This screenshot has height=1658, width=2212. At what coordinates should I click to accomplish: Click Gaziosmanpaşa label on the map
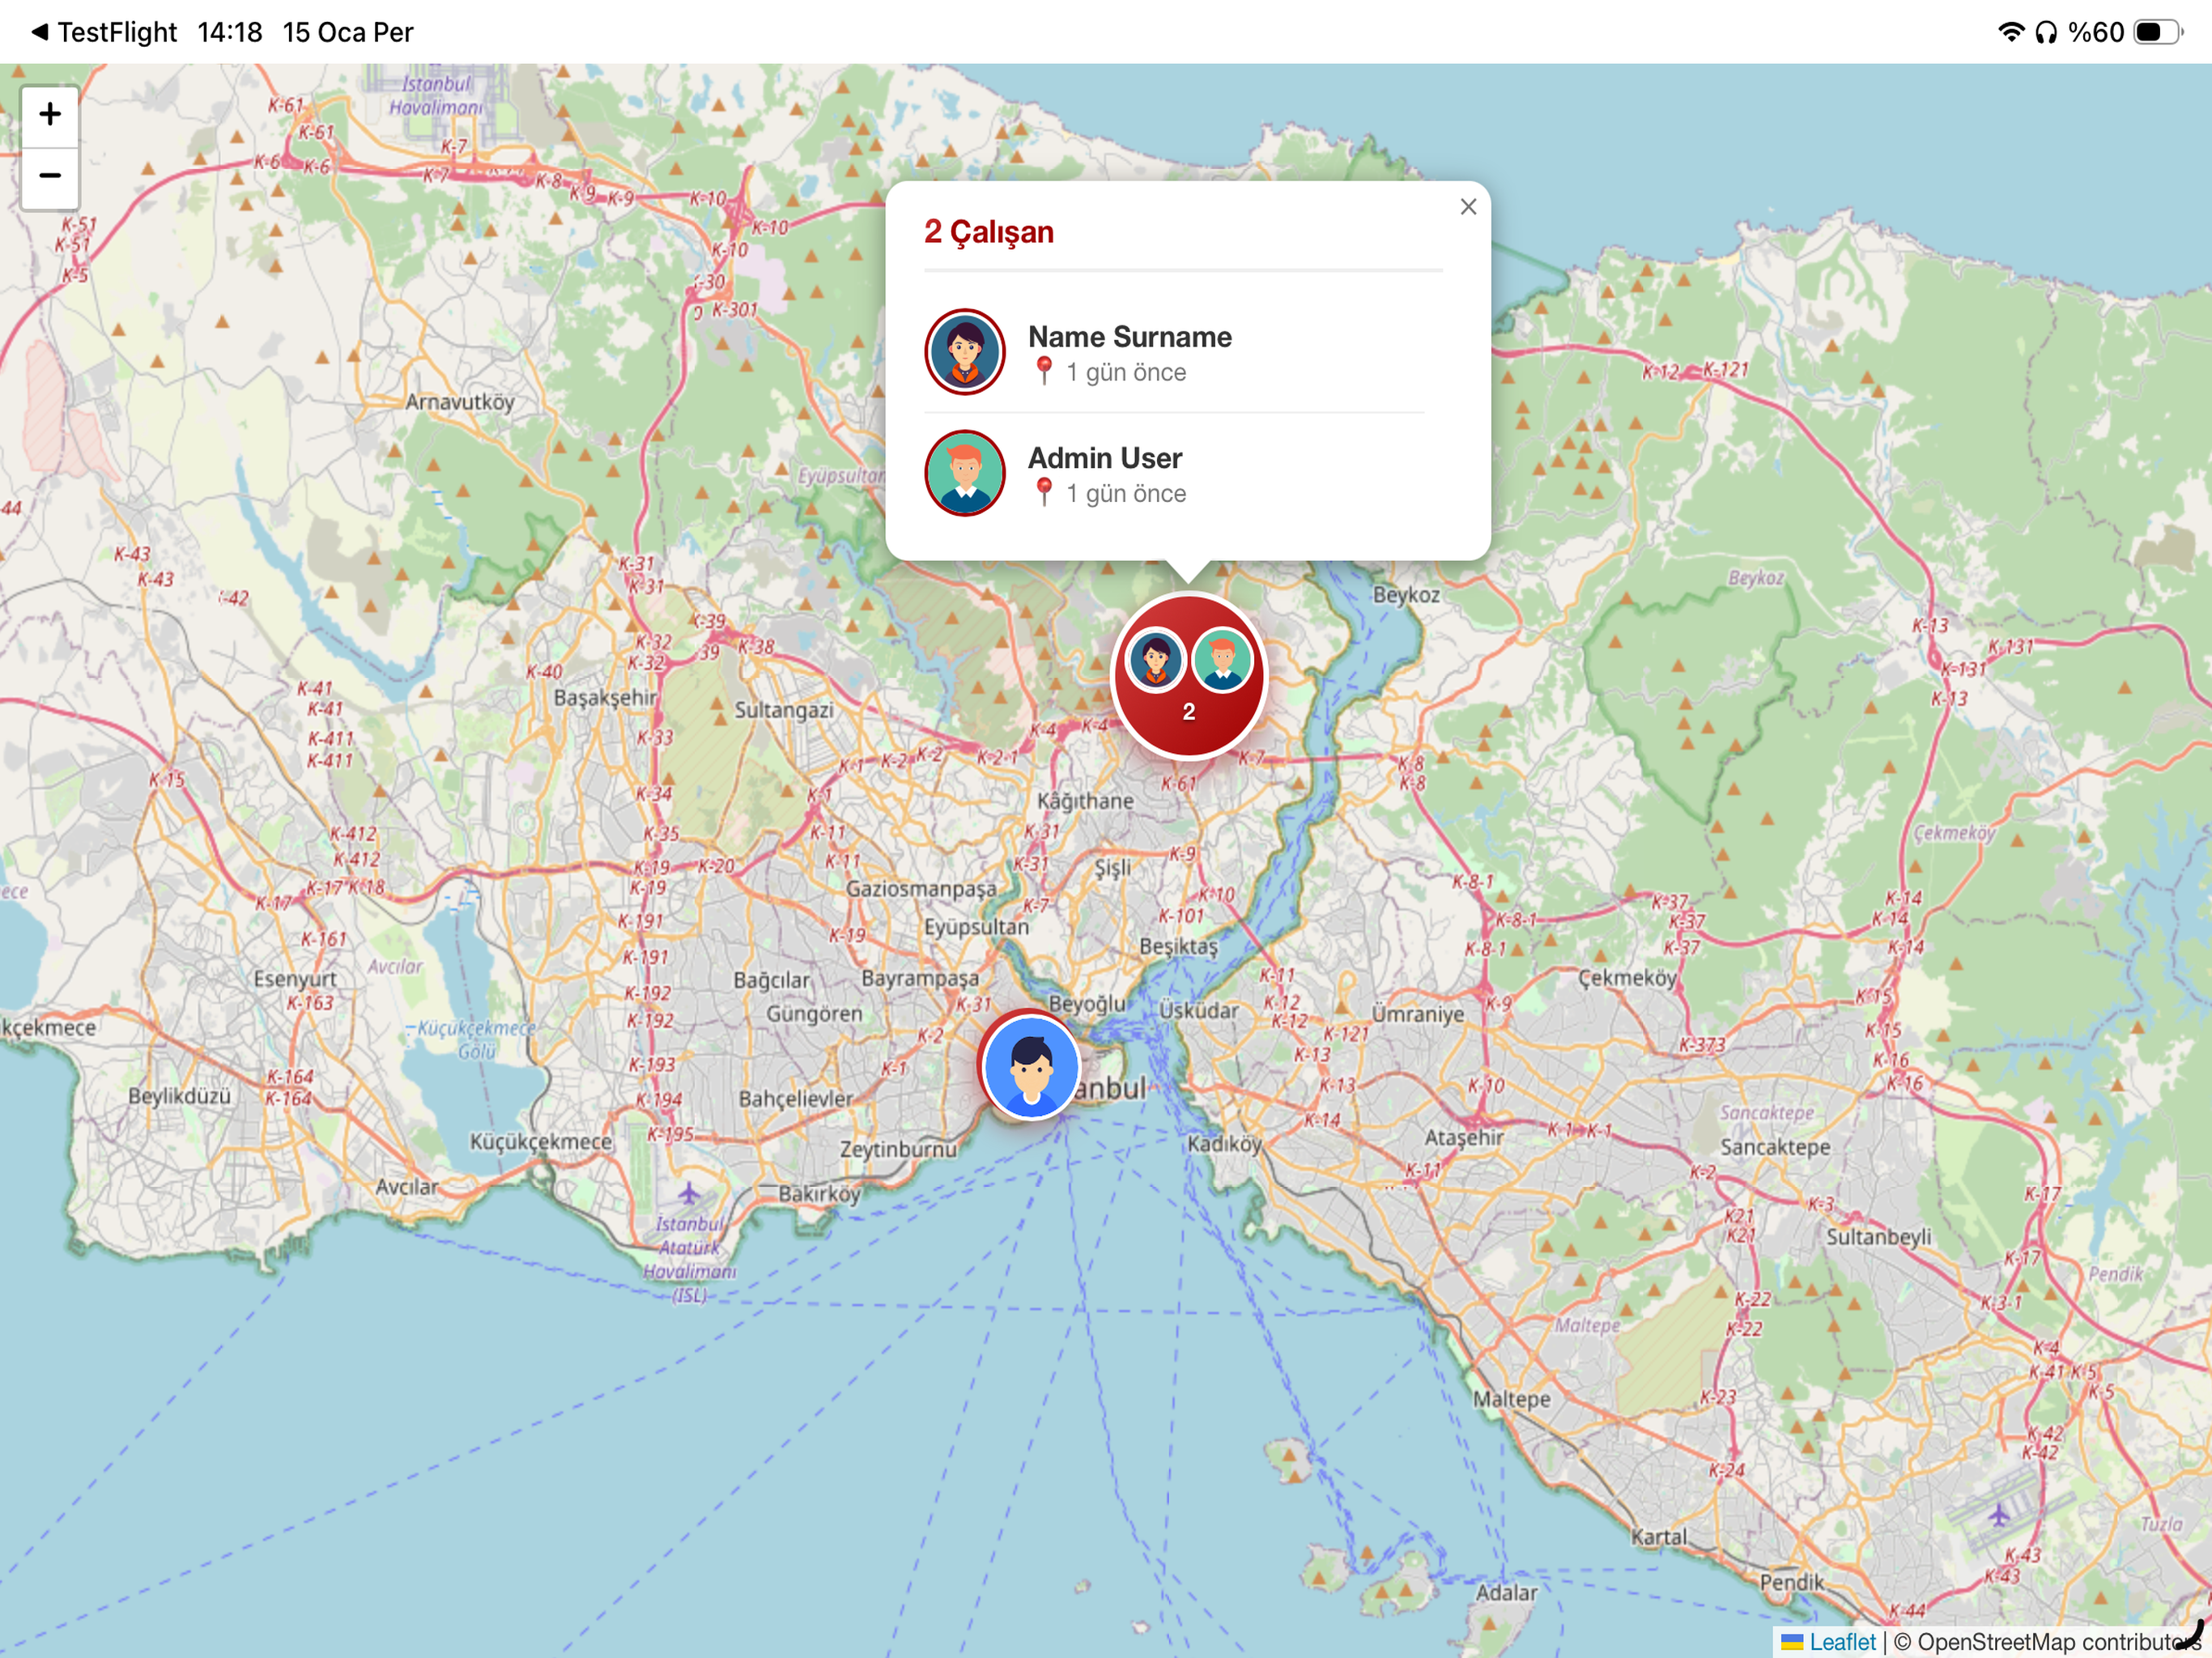coord(921,889)
